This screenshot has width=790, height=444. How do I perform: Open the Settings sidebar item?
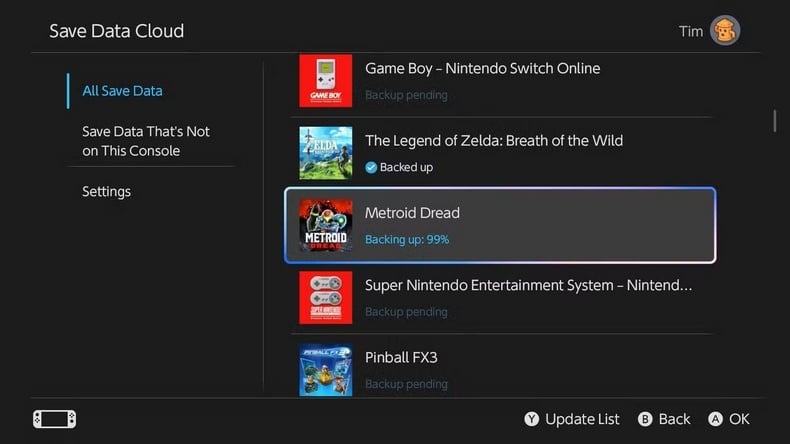click(x=106, y=191)
